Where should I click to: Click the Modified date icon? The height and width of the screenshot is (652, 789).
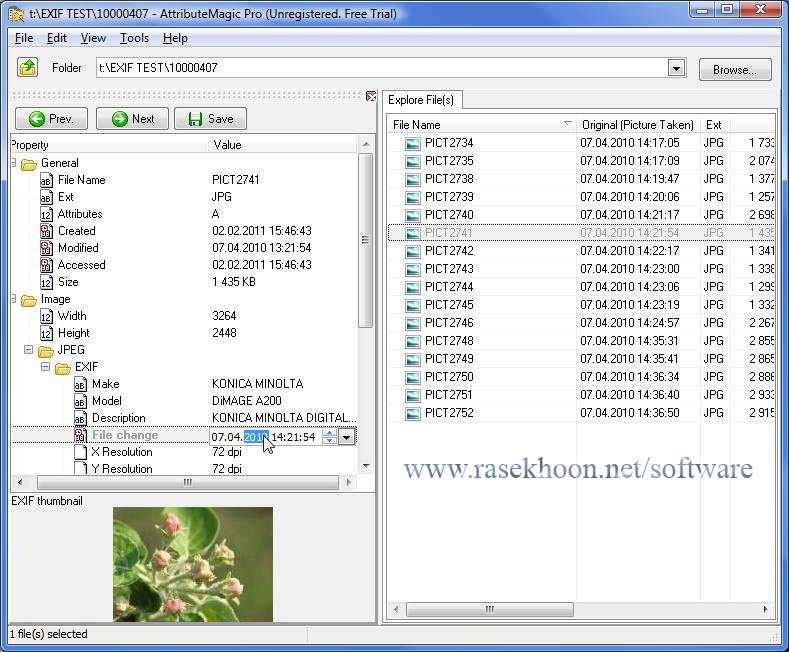pos(46,249)
